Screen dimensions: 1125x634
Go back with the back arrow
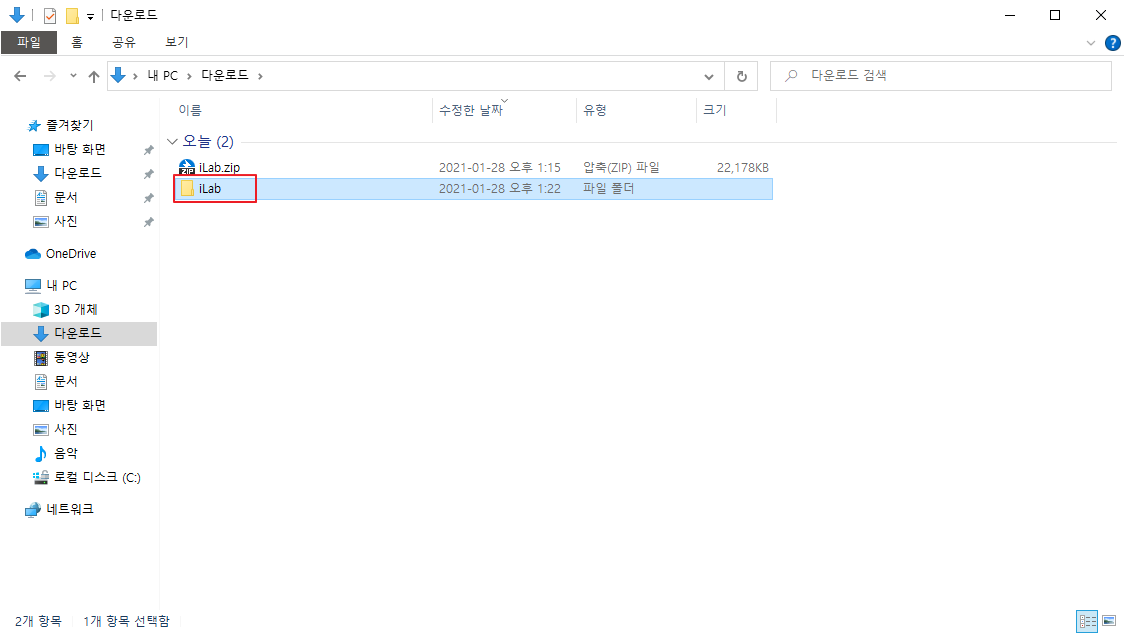[x=20, y=76]
